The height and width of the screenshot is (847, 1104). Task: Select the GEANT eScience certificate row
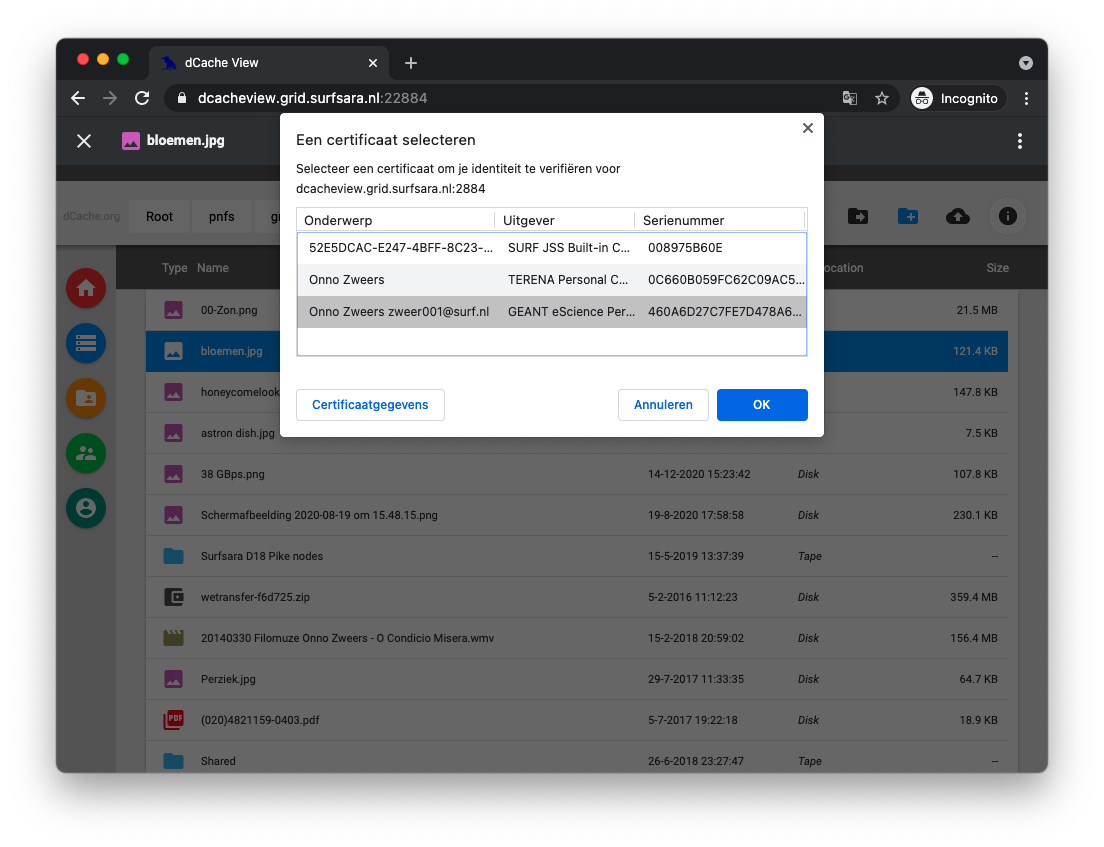(552, 311)
